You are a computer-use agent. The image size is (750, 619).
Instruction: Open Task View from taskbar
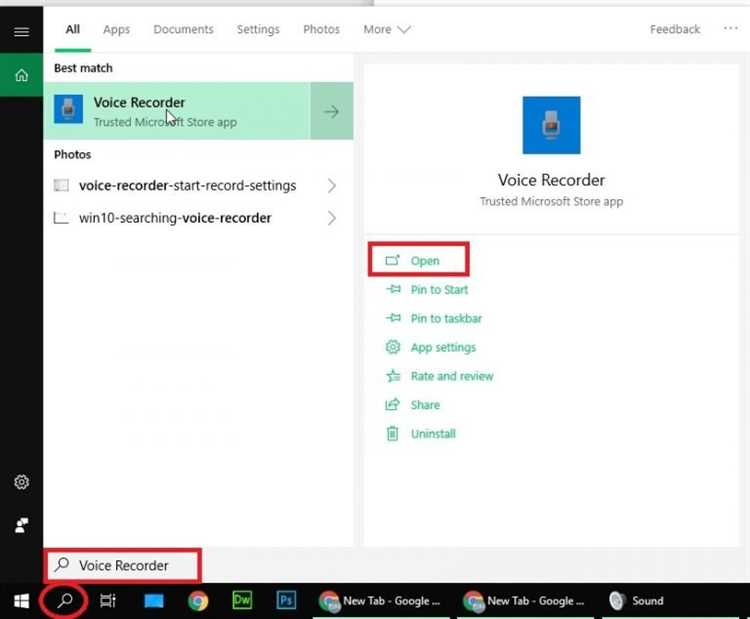point(108,600)
